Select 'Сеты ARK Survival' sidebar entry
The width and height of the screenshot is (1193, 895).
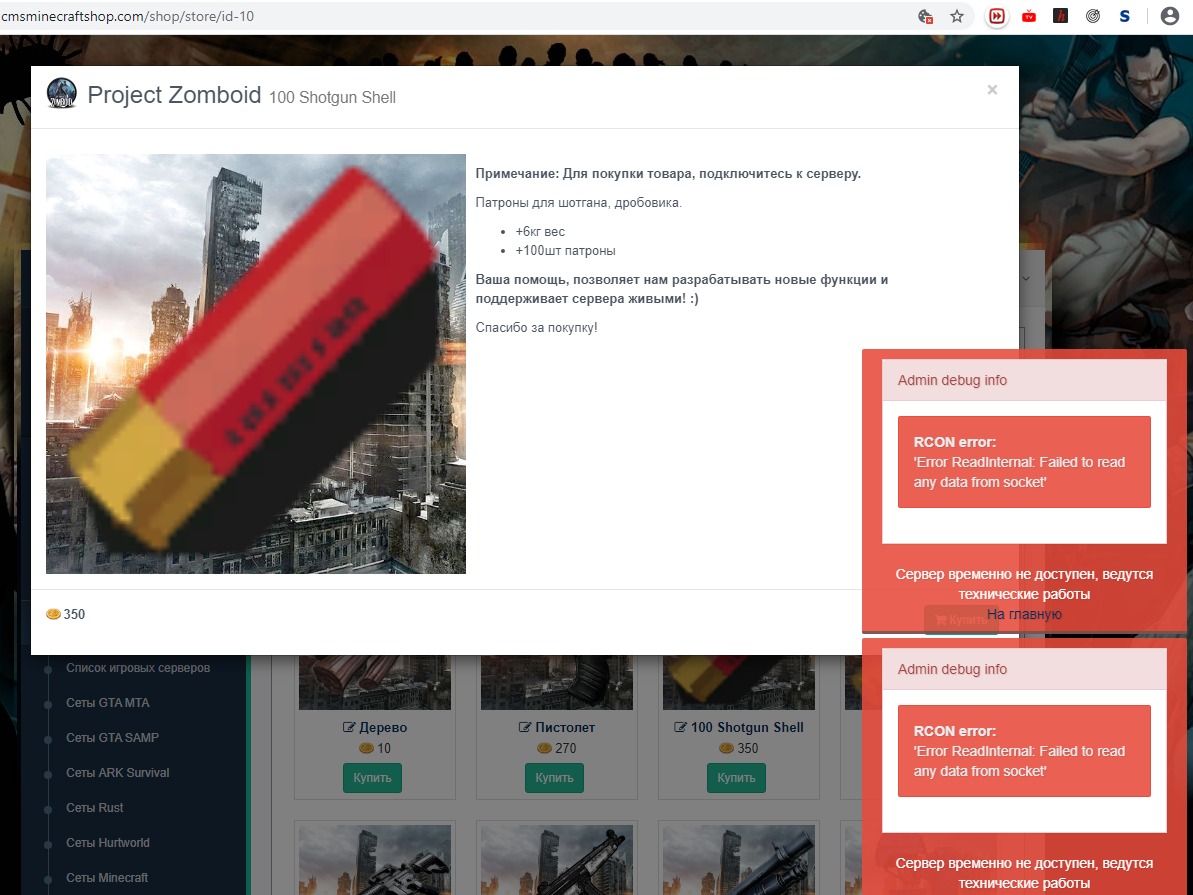[118, 773]
